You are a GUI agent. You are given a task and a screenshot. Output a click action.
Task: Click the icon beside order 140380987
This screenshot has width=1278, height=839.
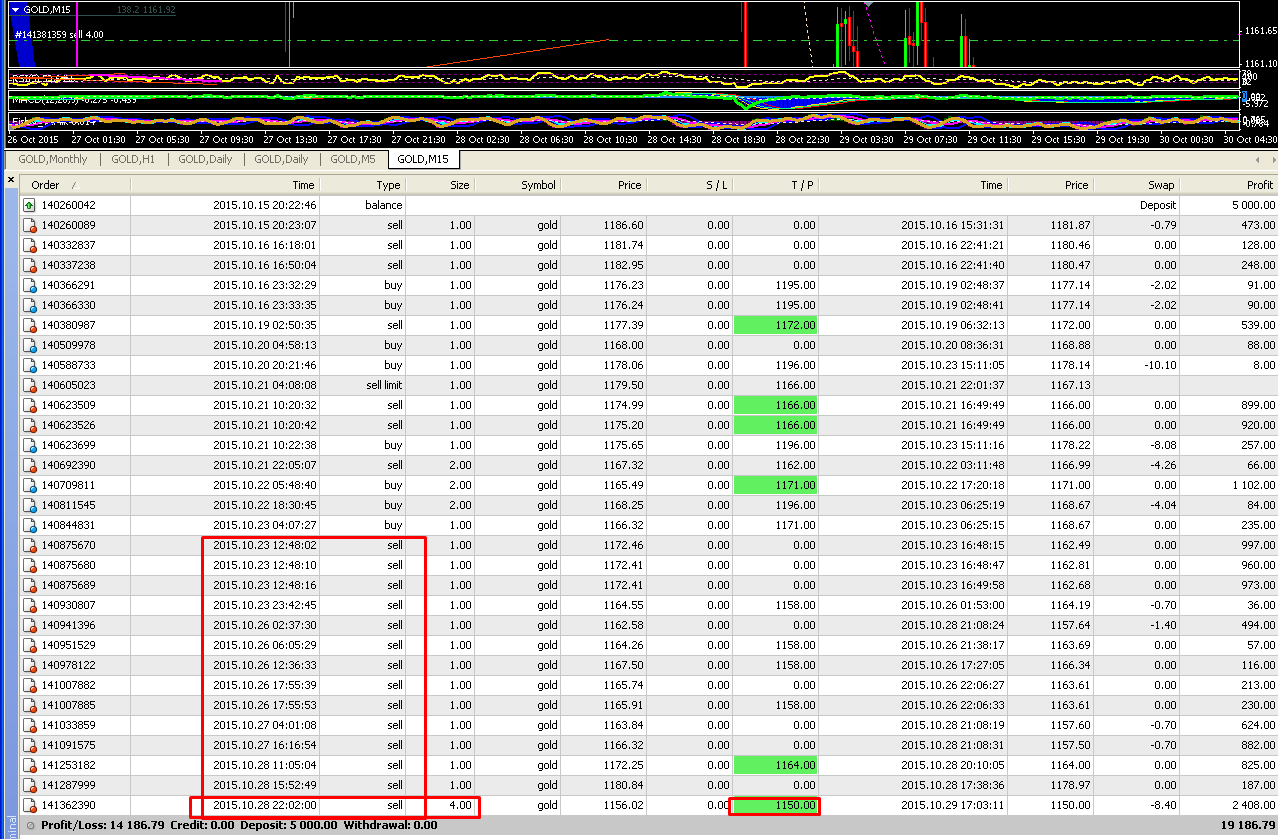point(29,325)
